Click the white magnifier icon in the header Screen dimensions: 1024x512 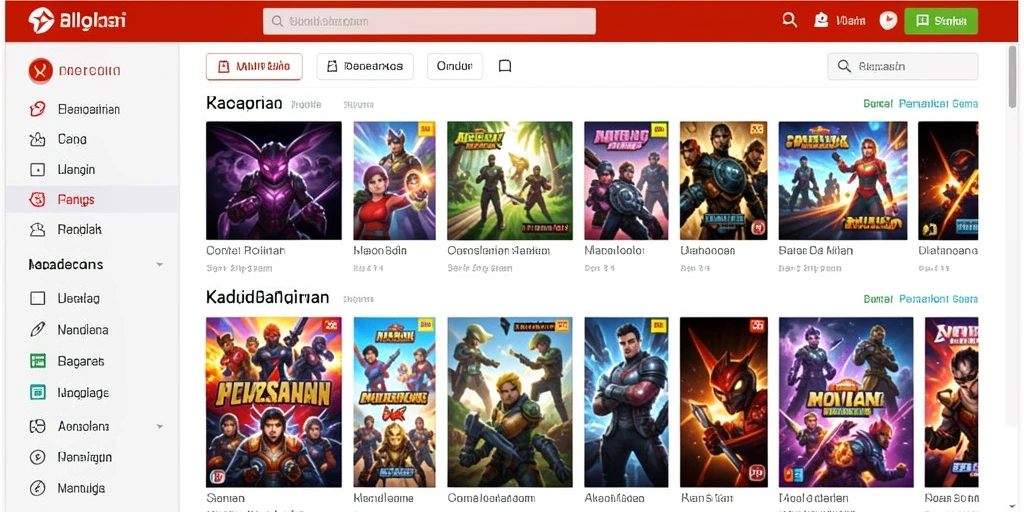pyautogui.click(x=790, y=20)
